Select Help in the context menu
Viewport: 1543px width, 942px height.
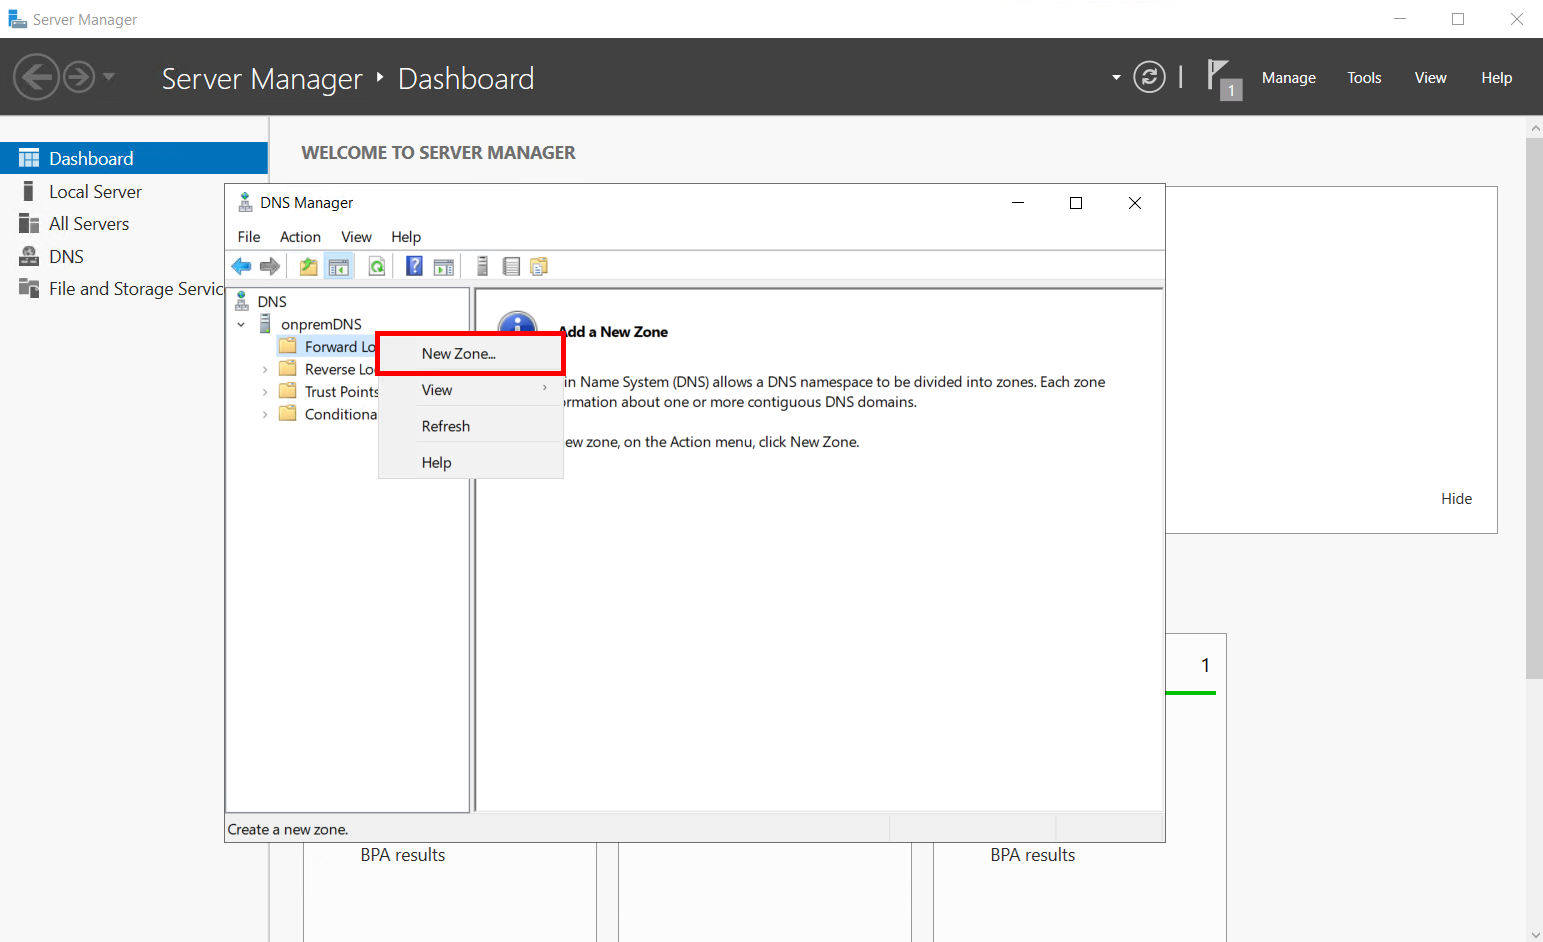[x=470, y=462]
